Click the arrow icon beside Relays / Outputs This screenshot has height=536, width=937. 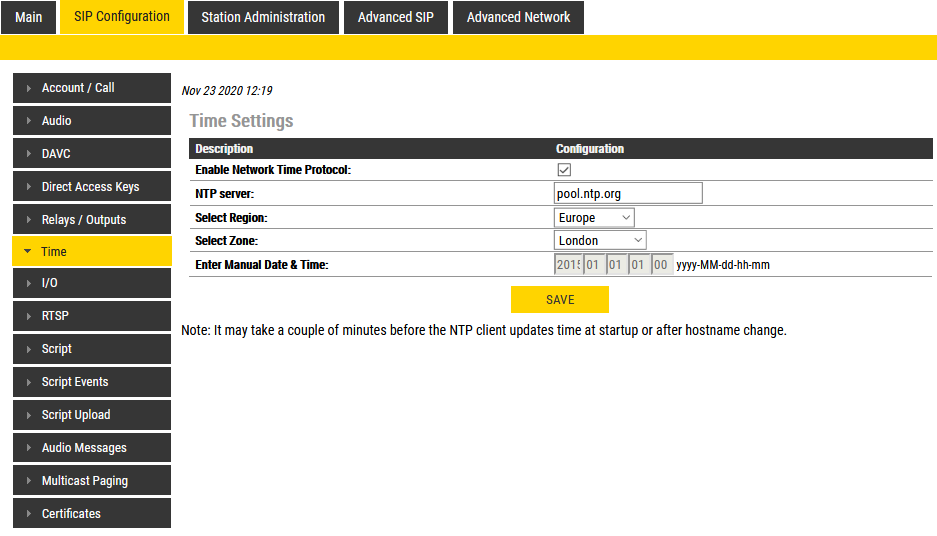29,220
